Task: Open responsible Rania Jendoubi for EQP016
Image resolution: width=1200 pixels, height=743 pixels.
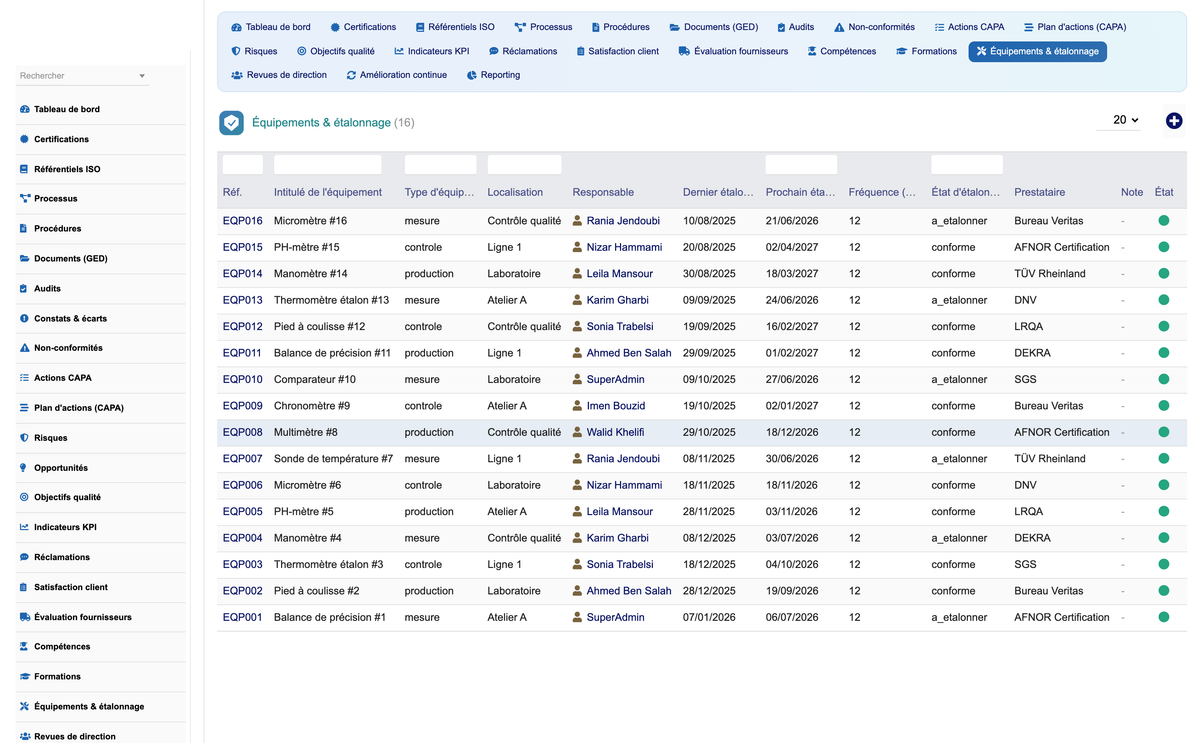Action: point(623,221)
